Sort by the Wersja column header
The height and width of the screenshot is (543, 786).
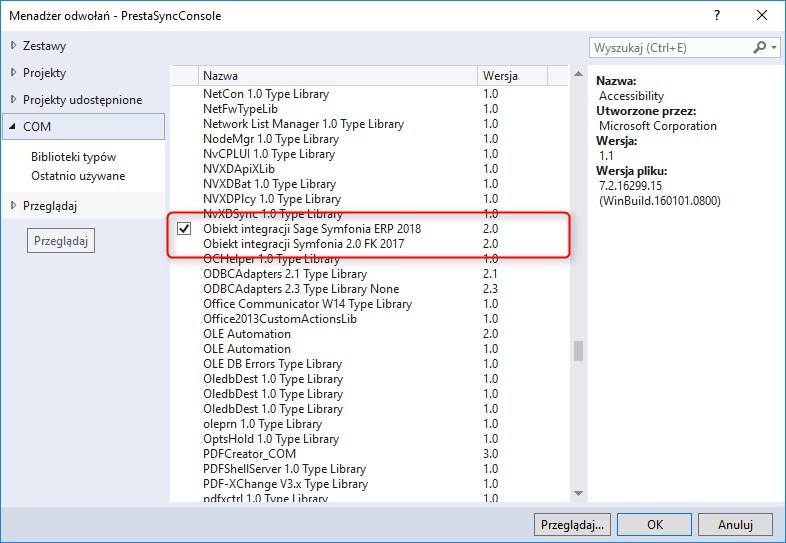click(512, 76)
